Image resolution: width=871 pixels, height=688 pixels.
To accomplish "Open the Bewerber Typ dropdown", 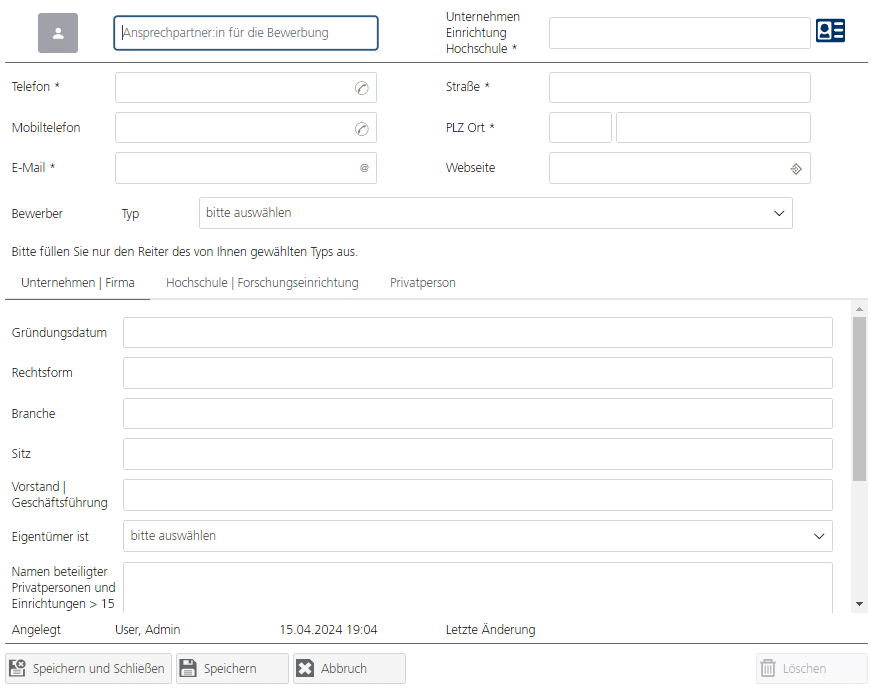I will point(495,213).
